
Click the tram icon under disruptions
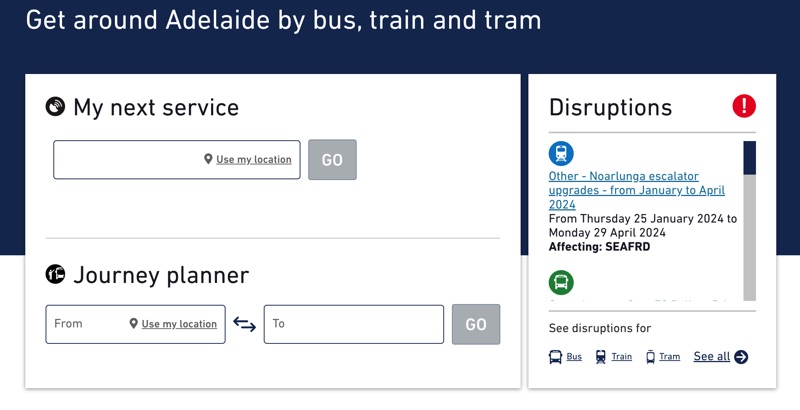pos(651,357)
